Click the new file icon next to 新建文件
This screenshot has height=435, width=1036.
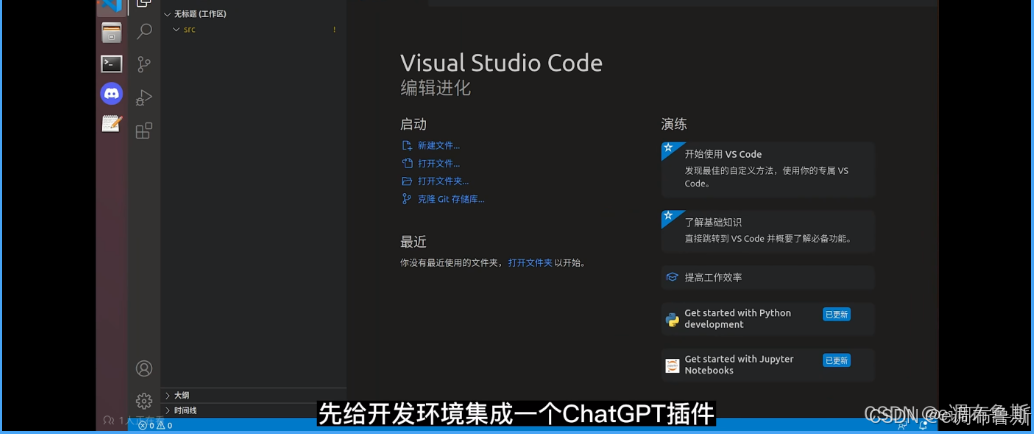tap(407, 145)
